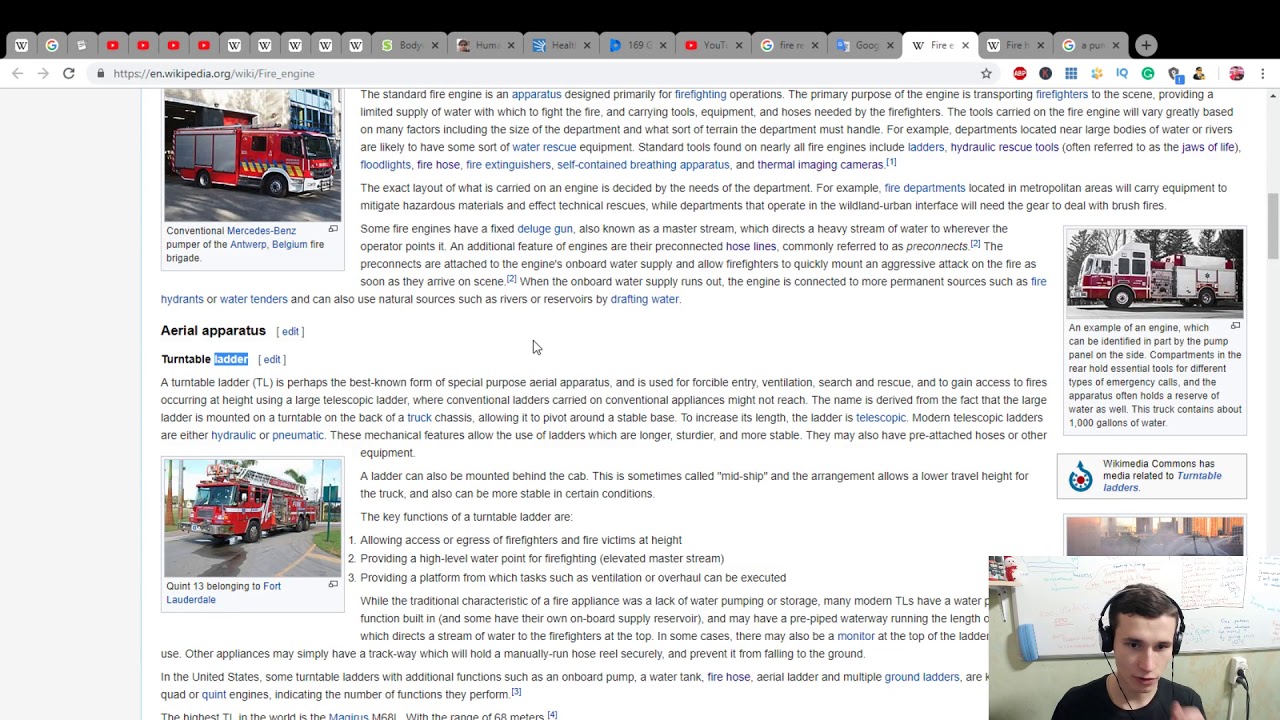Open the shield extension with notification badge
The width and height of the screenshot is (1280, 720).
(x=1174, y=74)
